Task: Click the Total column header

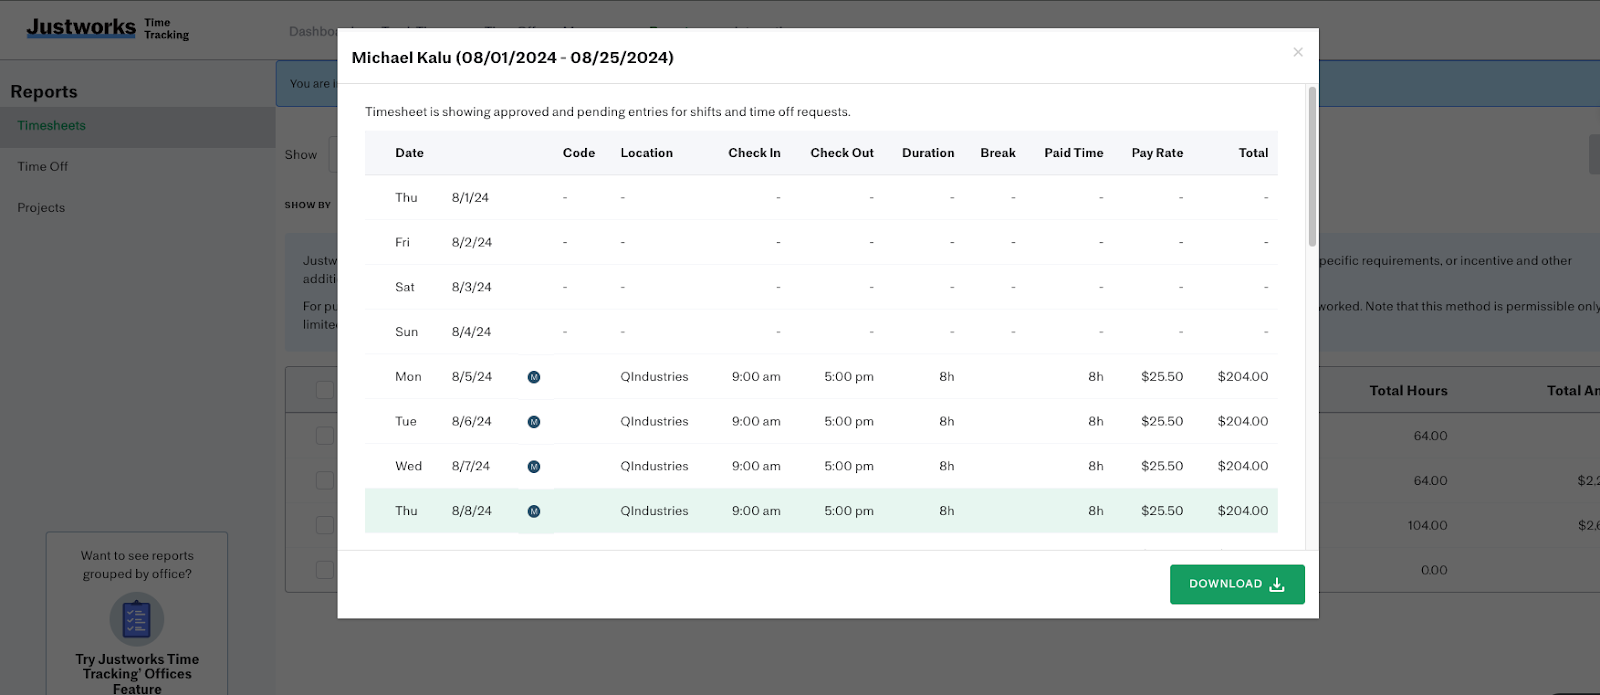Action: pyautogui.click(x=1253, y=153)
